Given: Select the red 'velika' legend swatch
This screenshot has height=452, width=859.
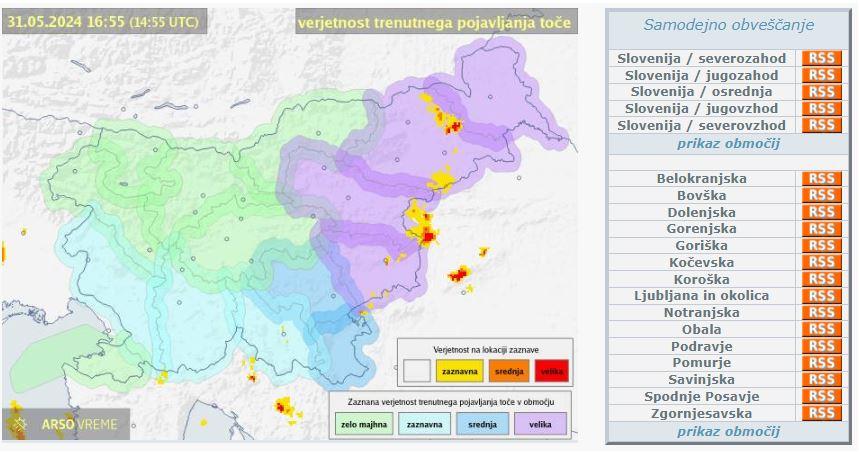Looking at the screenshot, I should (x=550, y=371).
